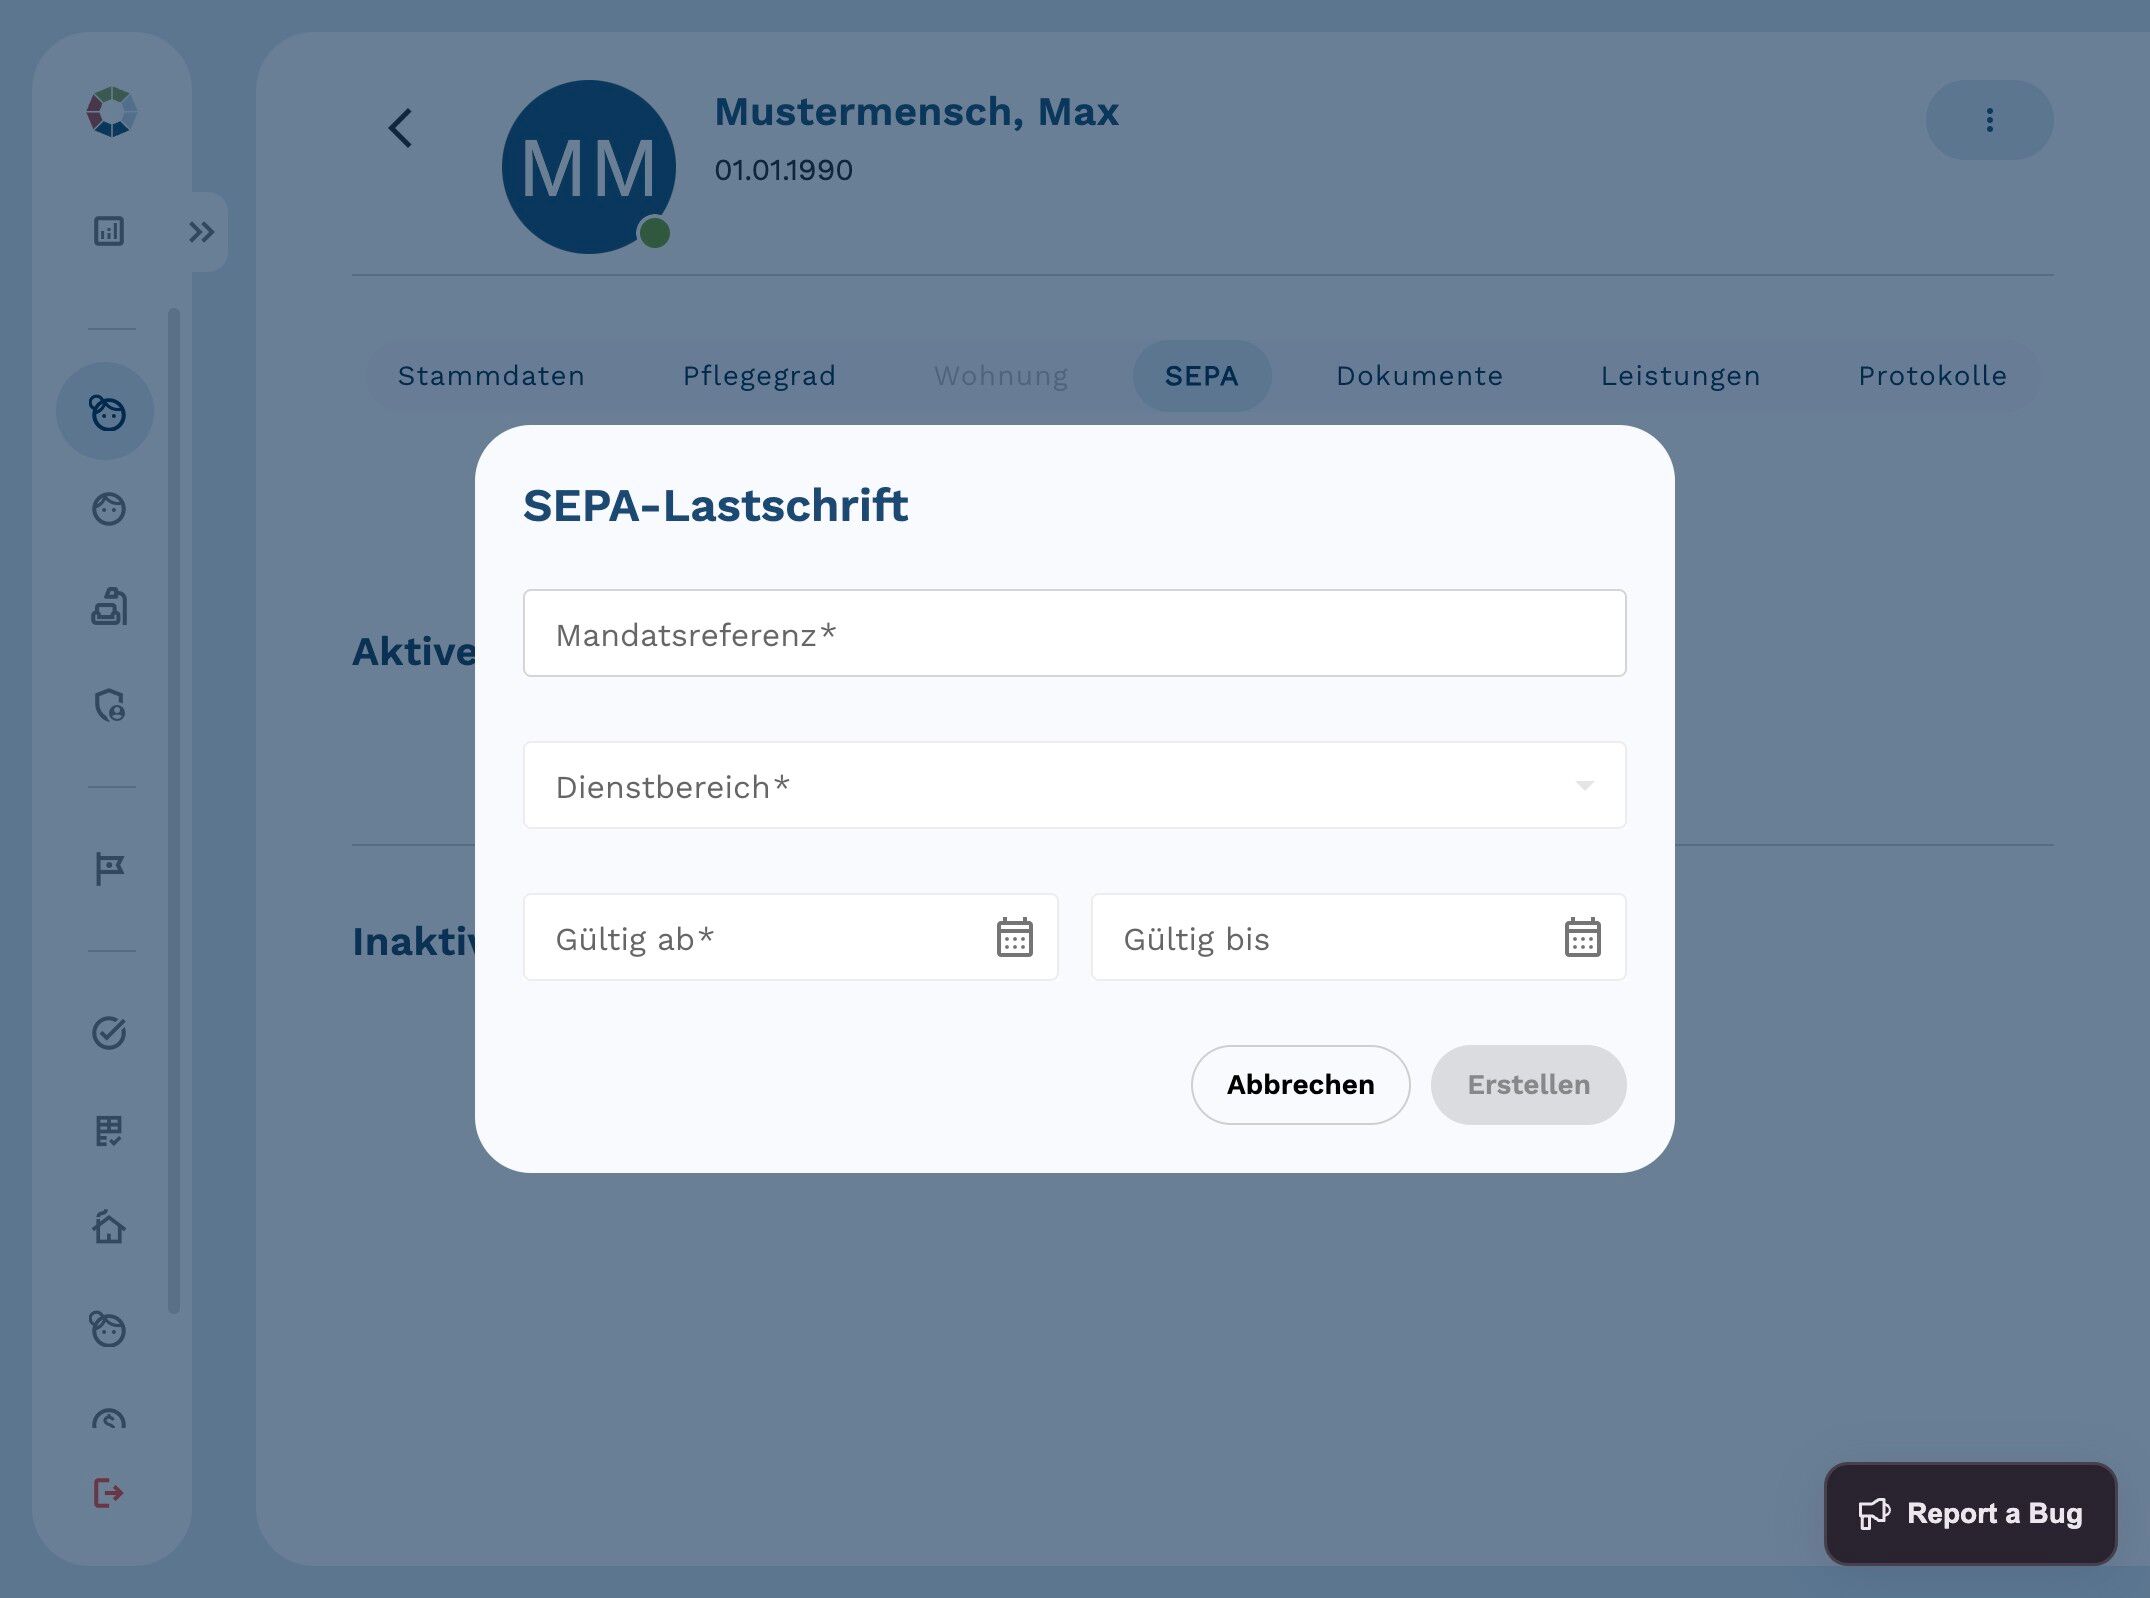Switch to the Dokumente tab

point(1419,376)
